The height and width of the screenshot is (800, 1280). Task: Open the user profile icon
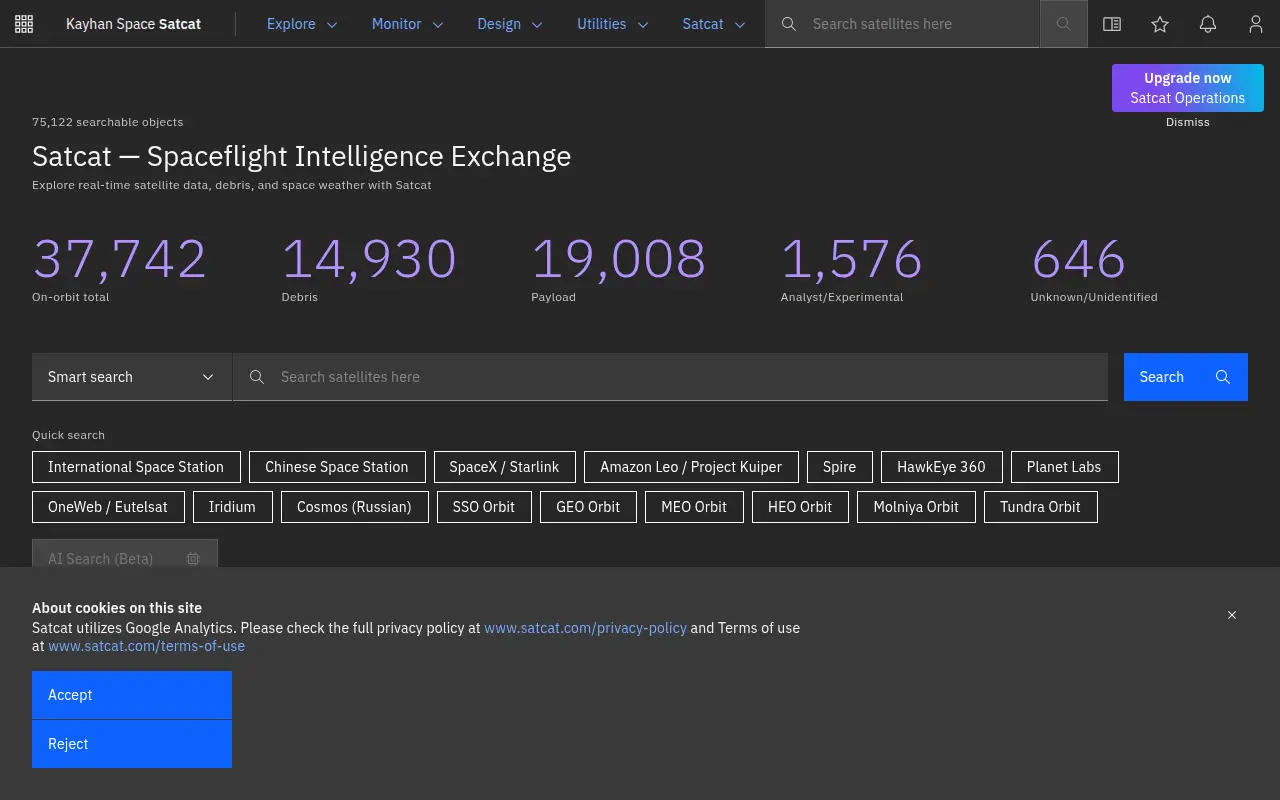coord(1256,24)
